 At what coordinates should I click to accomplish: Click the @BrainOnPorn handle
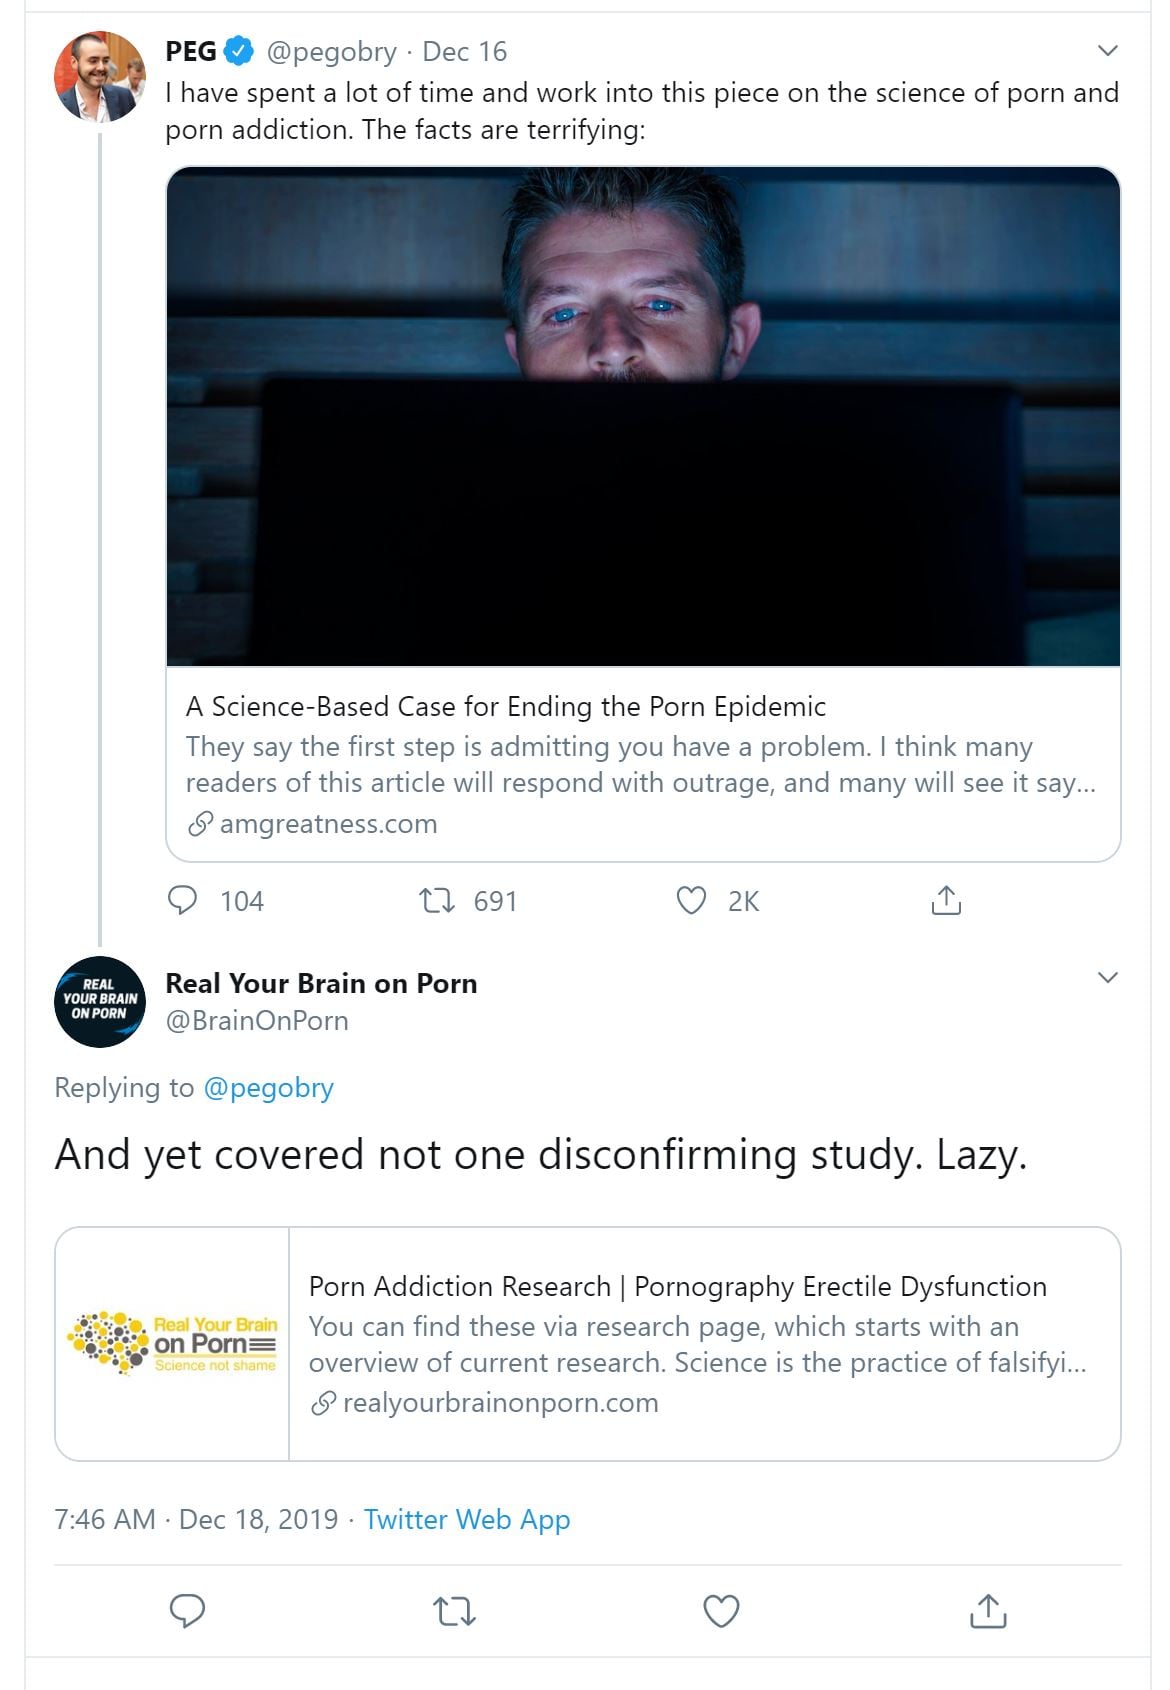pos(257,1021)
